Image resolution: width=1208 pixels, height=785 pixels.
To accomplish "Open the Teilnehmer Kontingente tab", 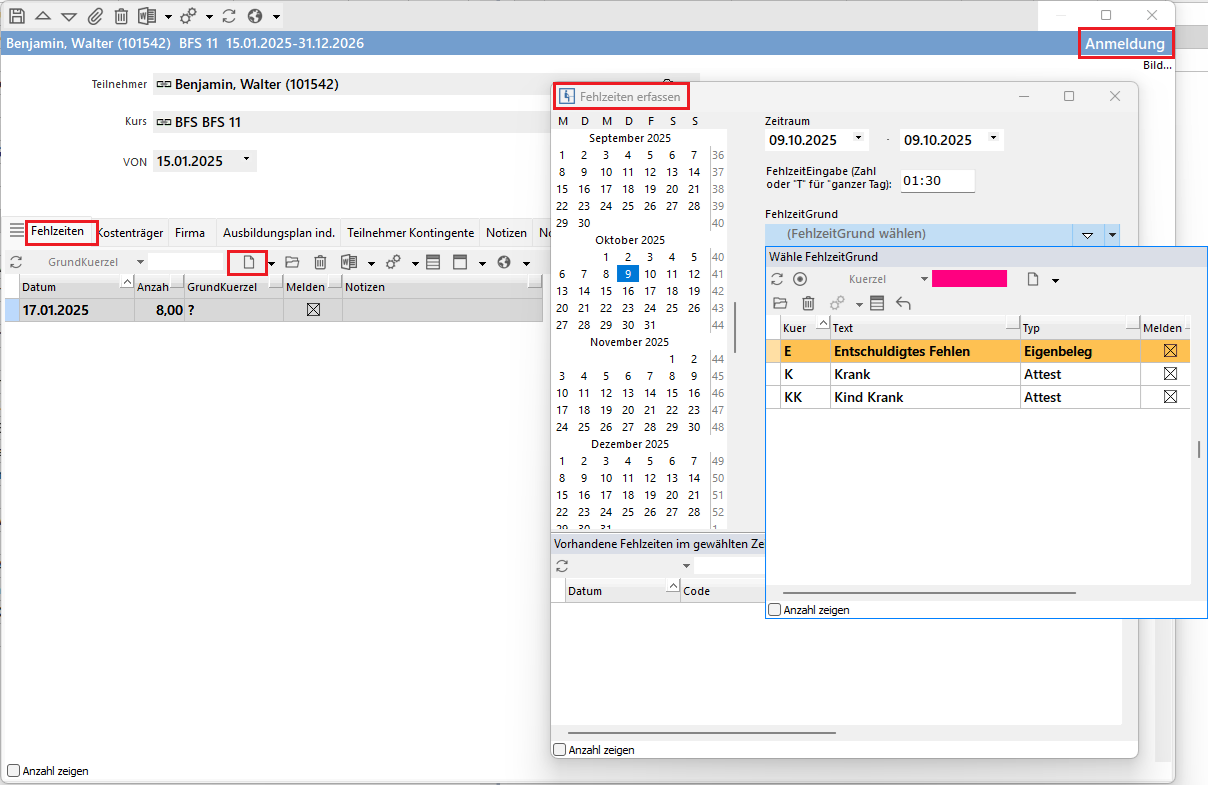I will [410, 232].
